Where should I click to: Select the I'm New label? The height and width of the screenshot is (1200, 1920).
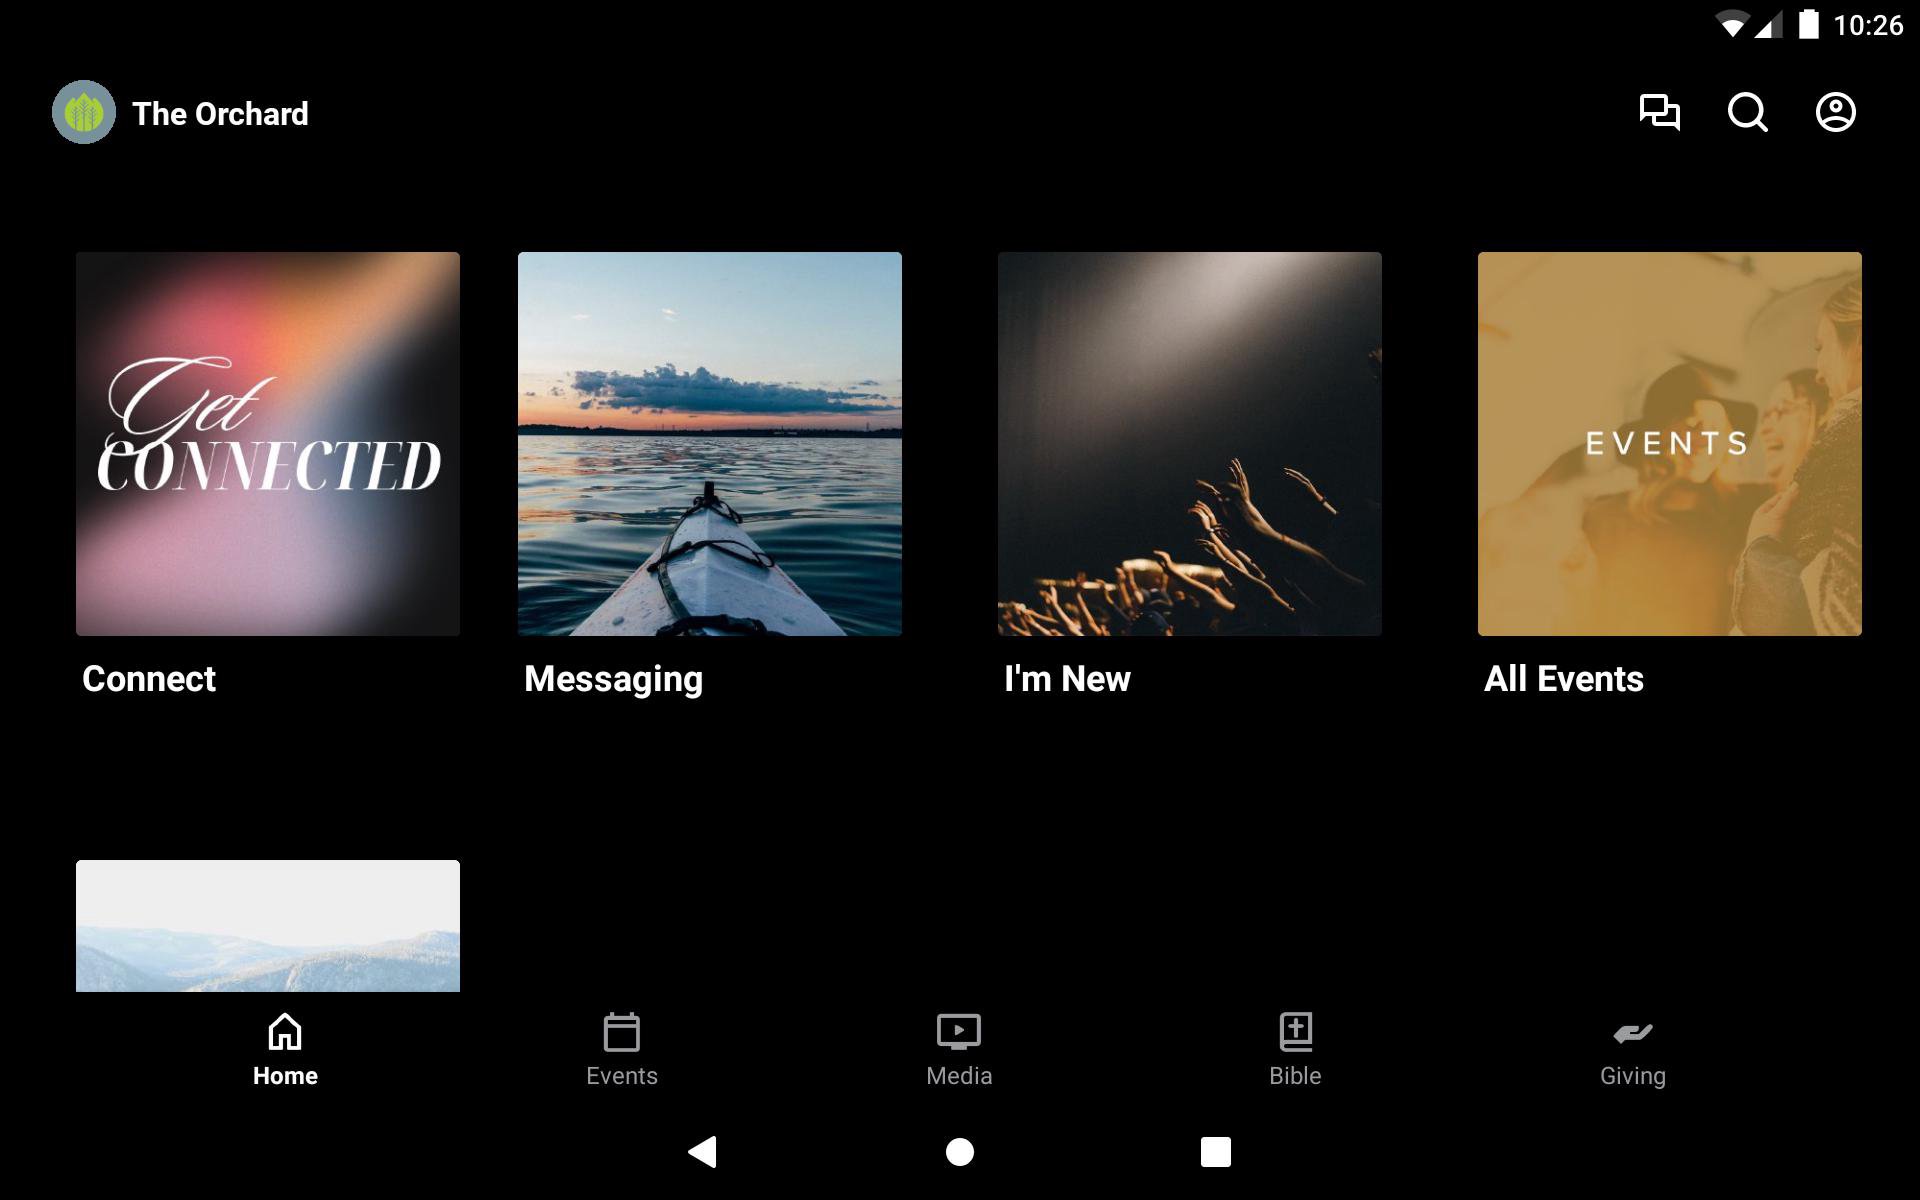click(x=1067, y=679)
